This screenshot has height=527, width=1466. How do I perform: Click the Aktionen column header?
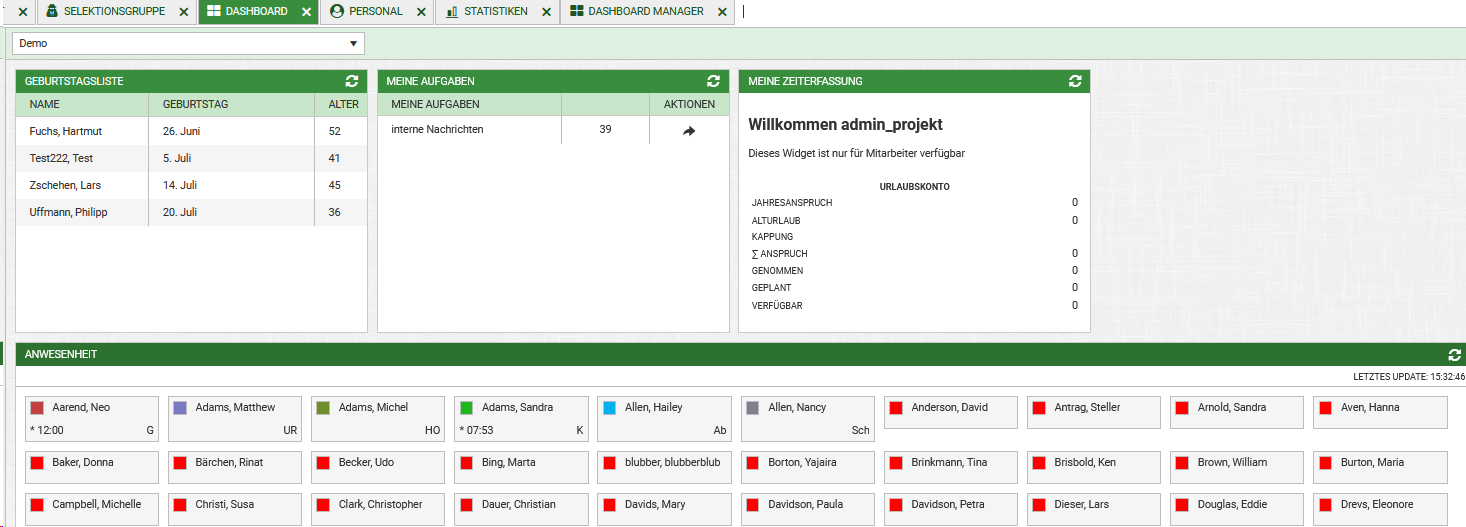click(x=689, y=104)
